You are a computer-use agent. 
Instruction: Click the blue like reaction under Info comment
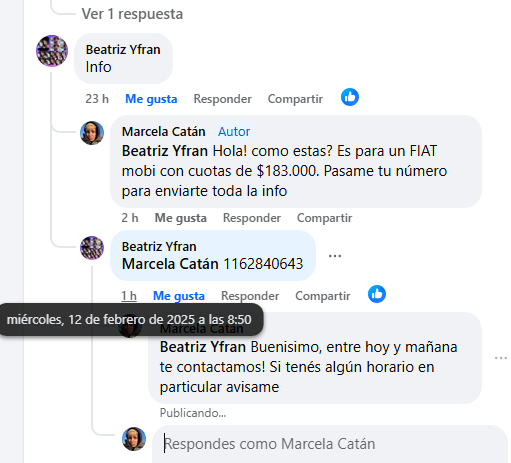coord(350,97)
